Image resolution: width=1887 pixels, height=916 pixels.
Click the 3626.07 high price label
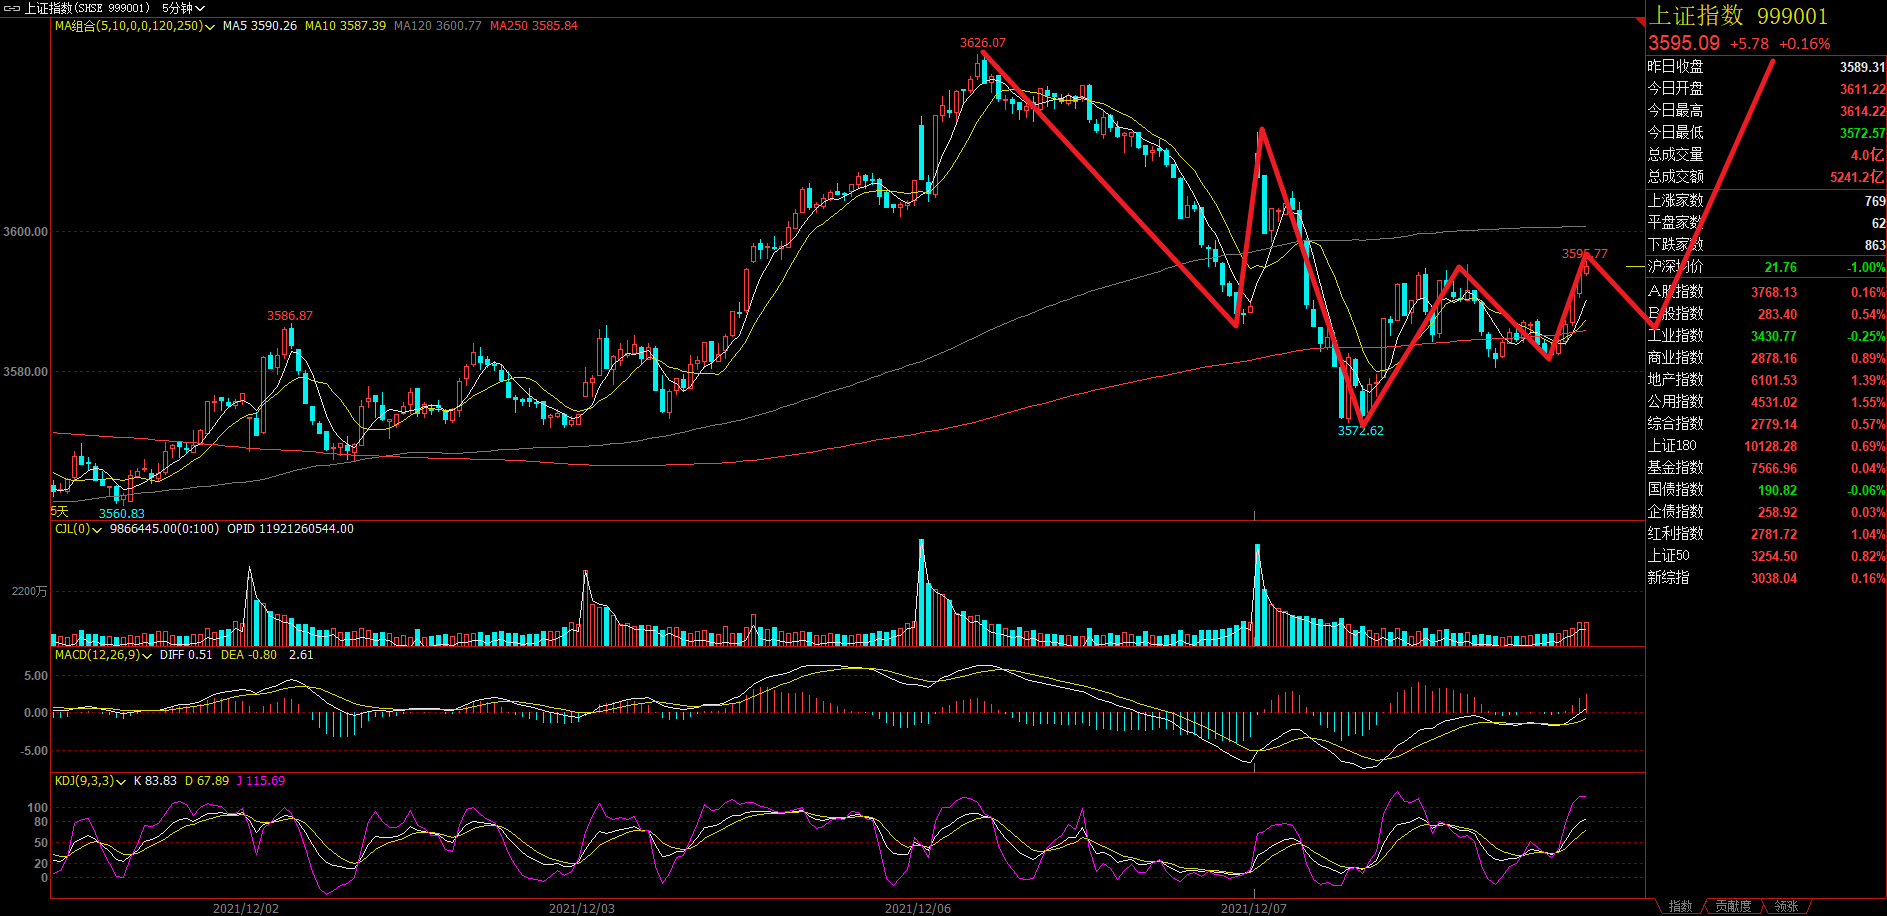pos(982,43)
